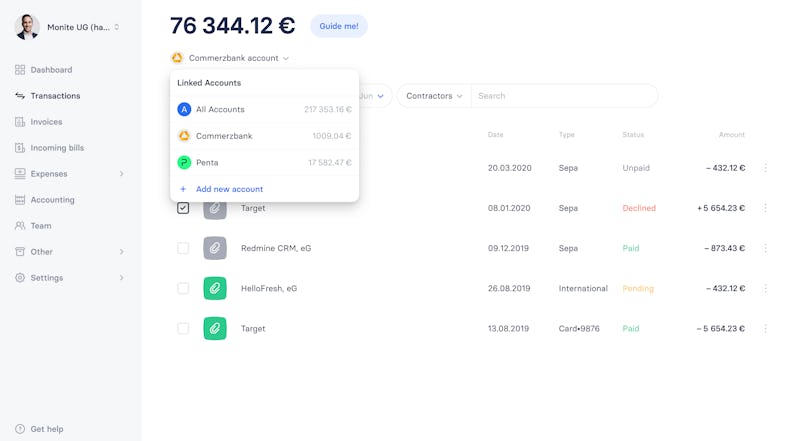Open attachment icon for HelloFresh row
The width and height of the screenshot is (807, 441).
click(215, 288)
